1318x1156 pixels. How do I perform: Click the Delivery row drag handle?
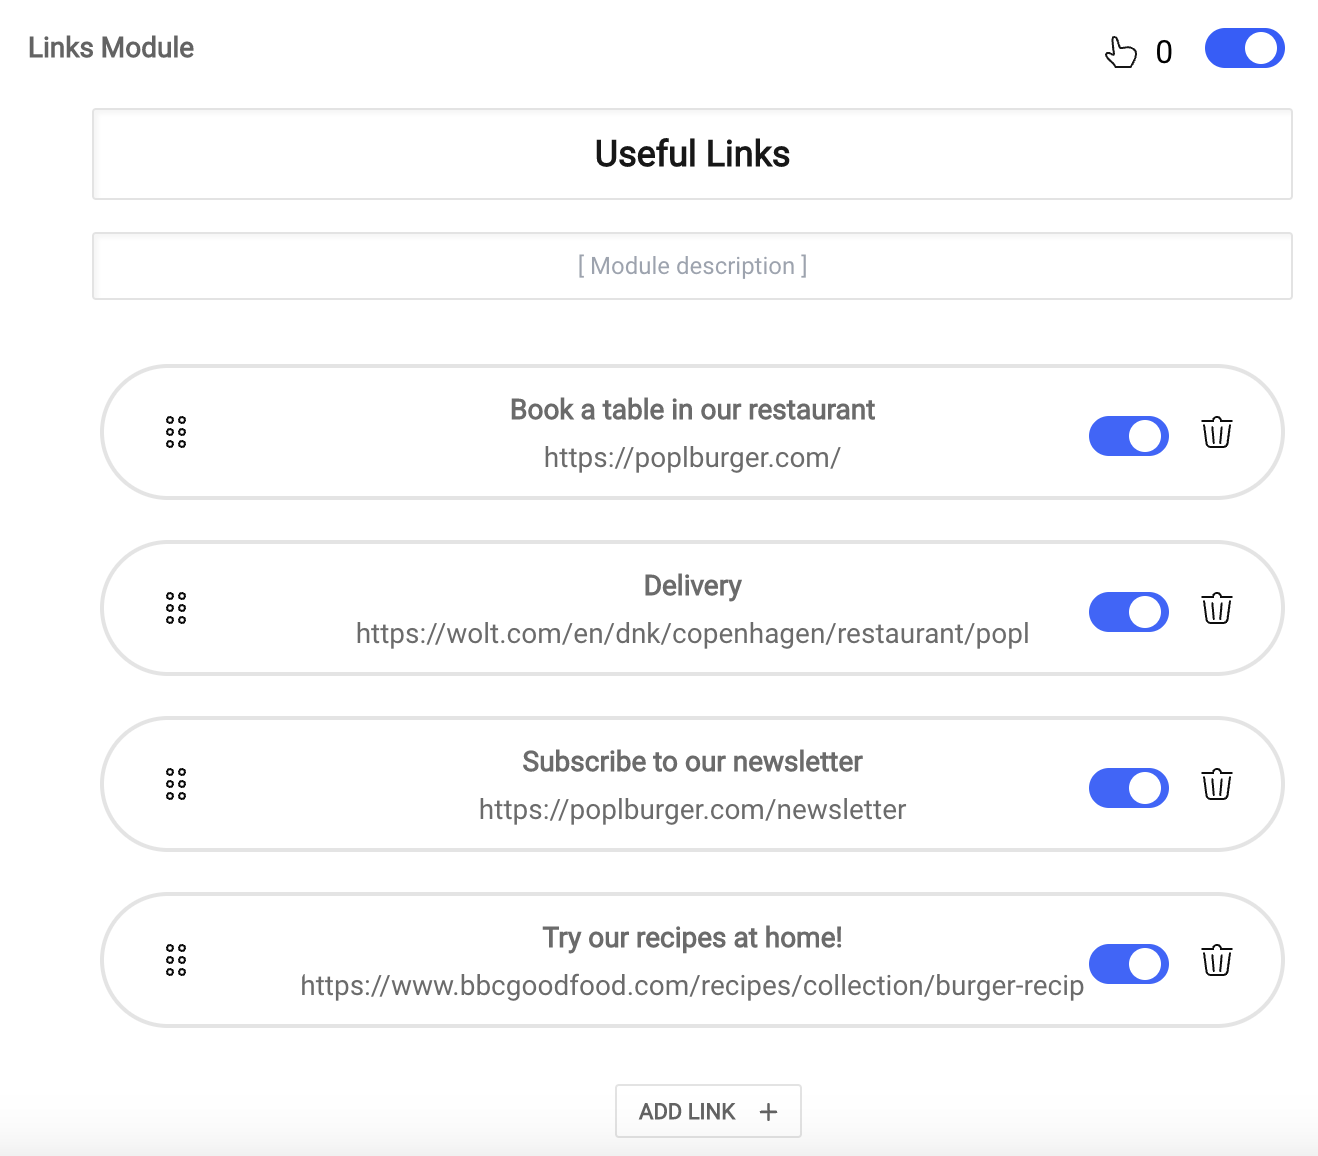coord(176,608)
